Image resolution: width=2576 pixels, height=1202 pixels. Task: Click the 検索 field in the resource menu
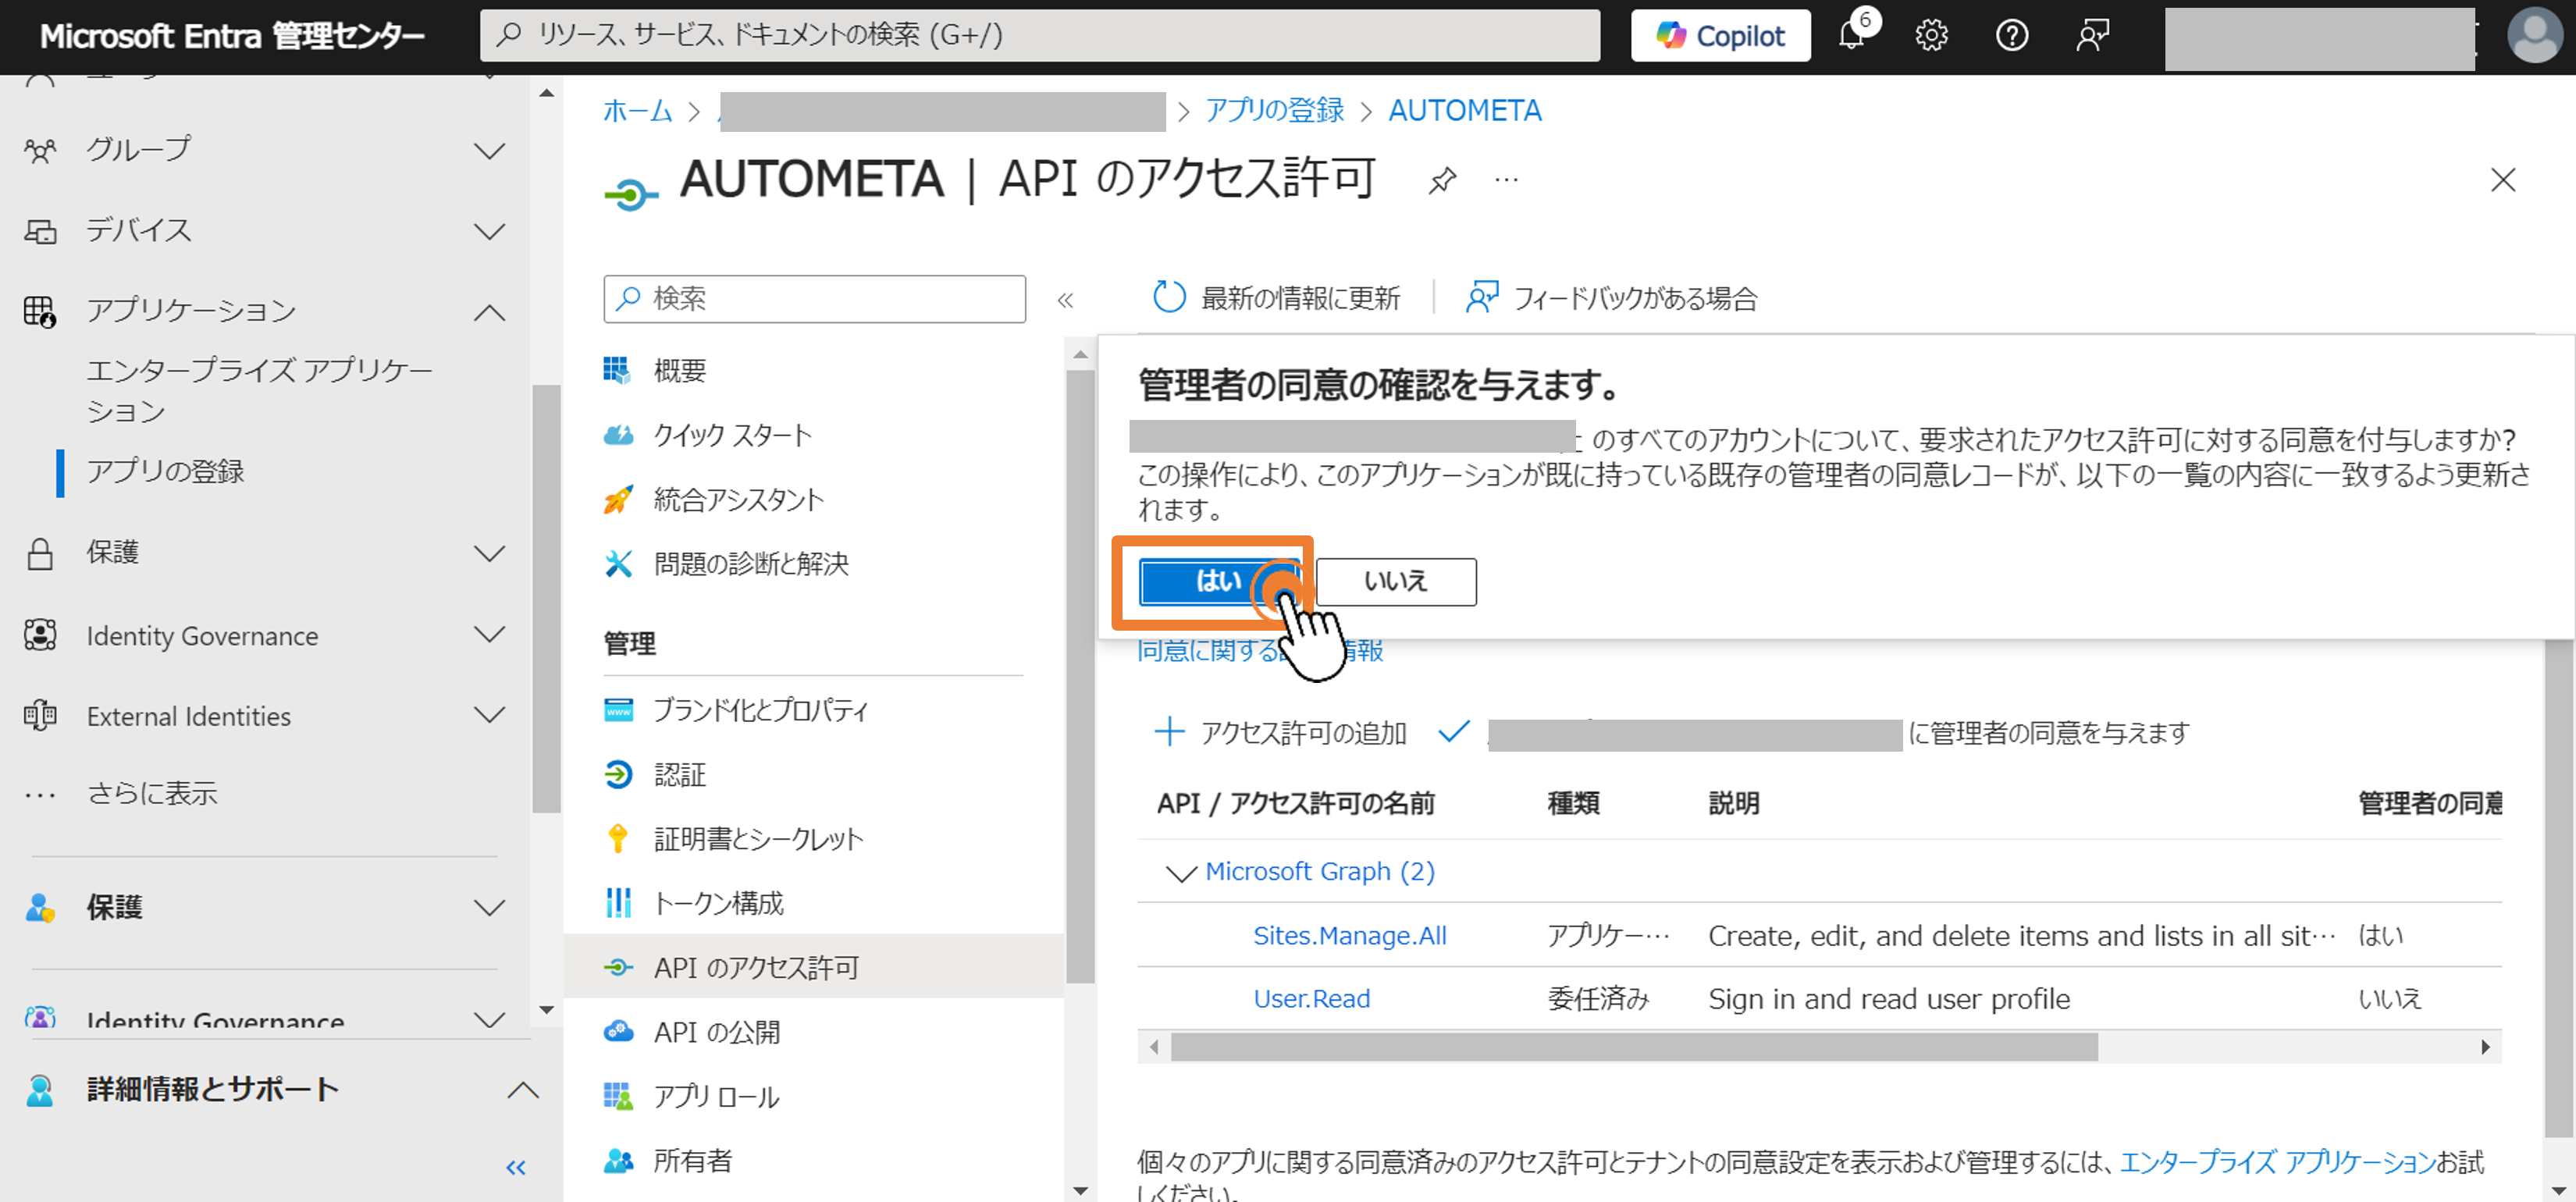click(x=814, y=299)
